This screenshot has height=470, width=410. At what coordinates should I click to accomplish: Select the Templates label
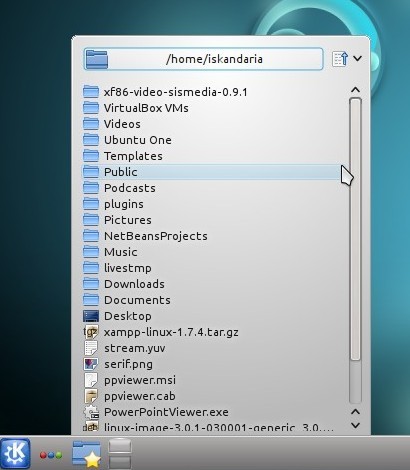[x=133, y=156]
